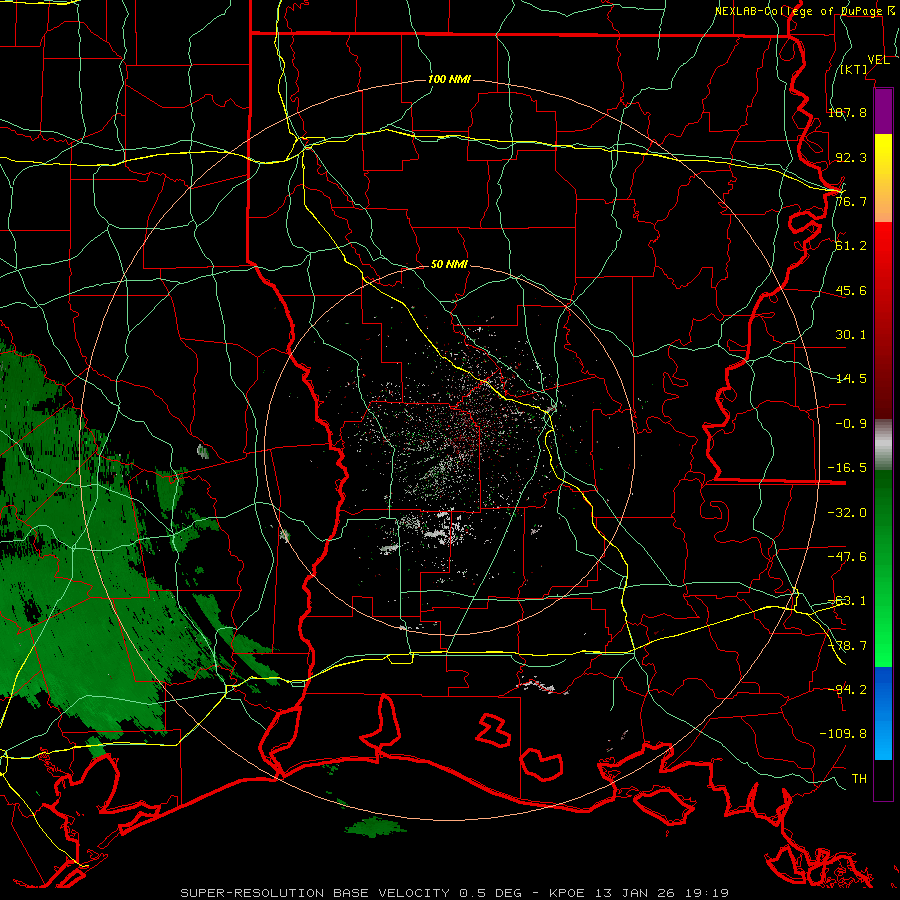This screenshot has height=900, width=900.
Task: Click the -94.2 legend value
Action: pyautogui.click(x=847, y=690)
